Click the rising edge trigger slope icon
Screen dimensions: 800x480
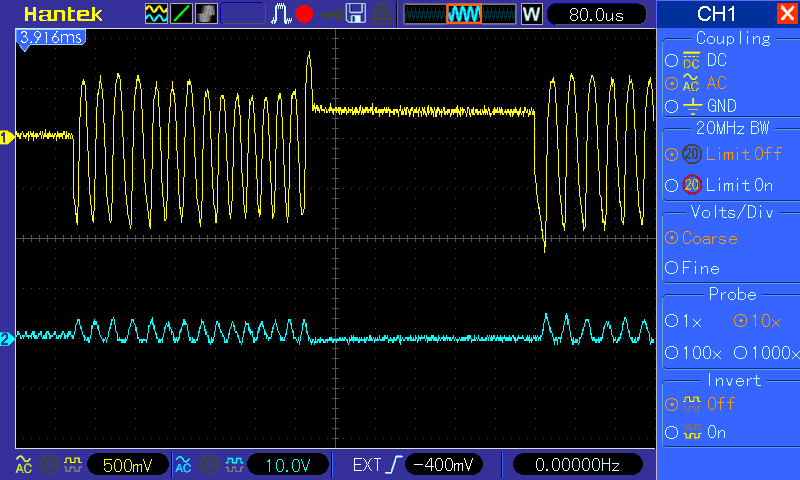click(395, 465)
